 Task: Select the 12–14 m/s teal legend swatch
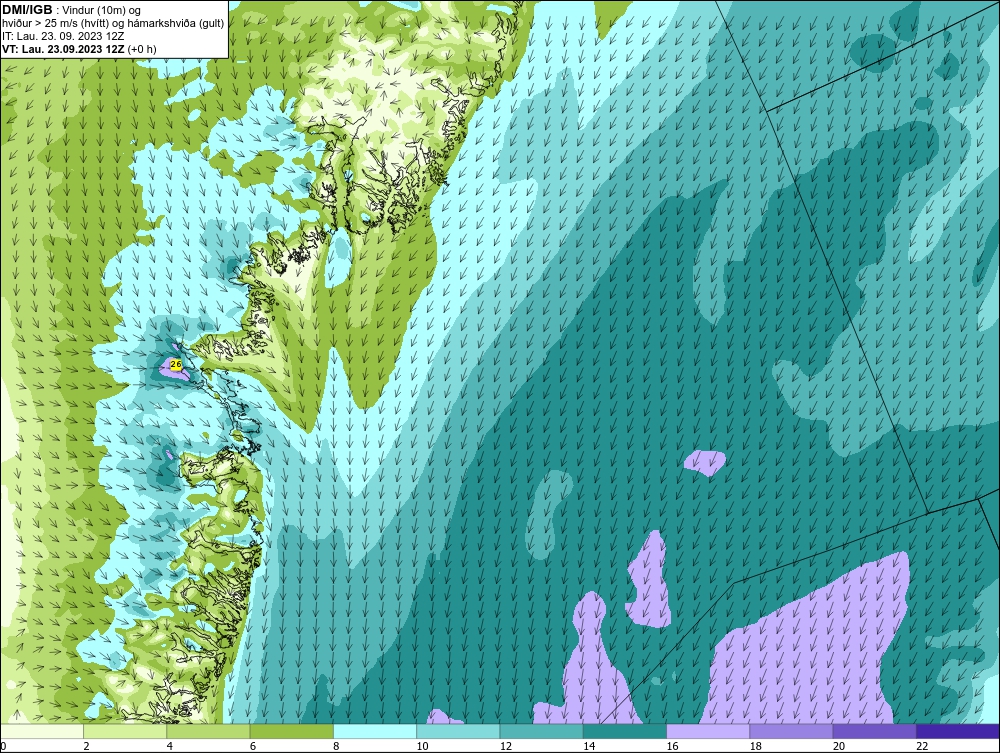pyautogui.click(x=541, y=731)
